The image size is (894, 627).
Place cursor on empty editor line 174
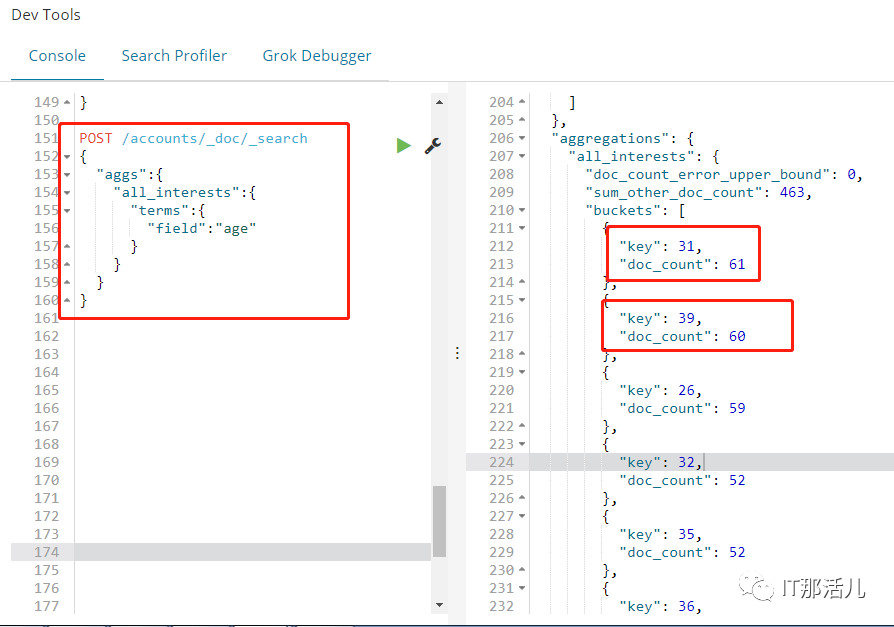pos(252,552)
